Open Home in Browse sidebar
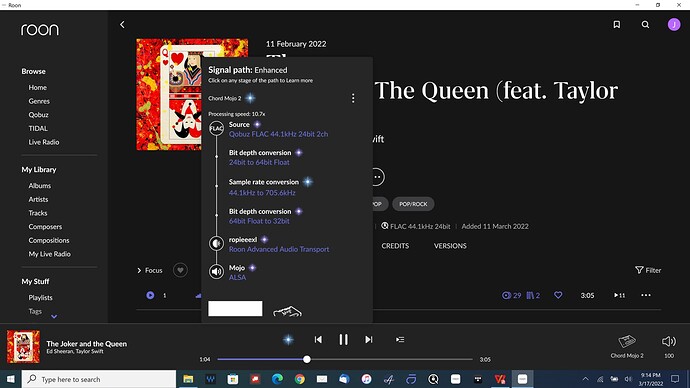 37,88
